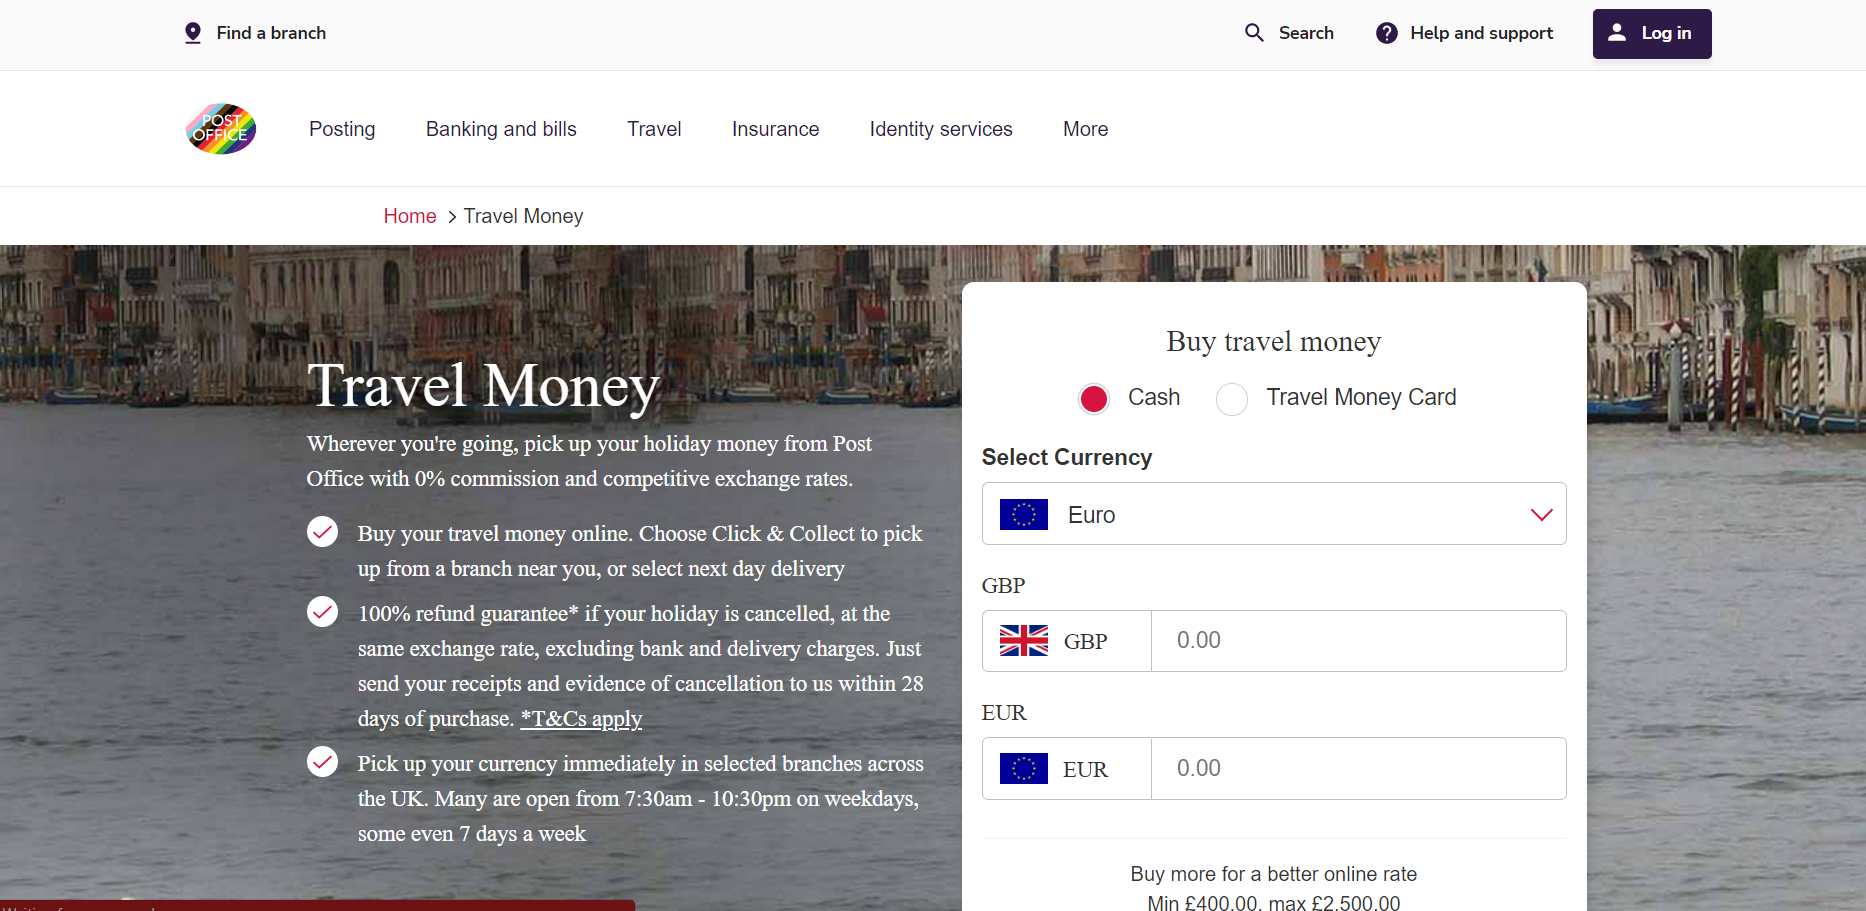Click the Help and support link
The image size is (1866, 911).
coord(1481,33)
